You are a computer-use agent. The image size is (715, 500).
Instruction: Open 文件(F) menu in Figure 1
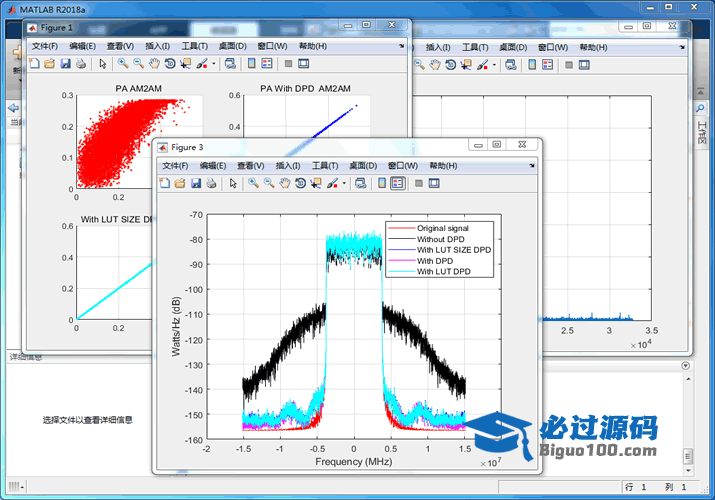45,46
